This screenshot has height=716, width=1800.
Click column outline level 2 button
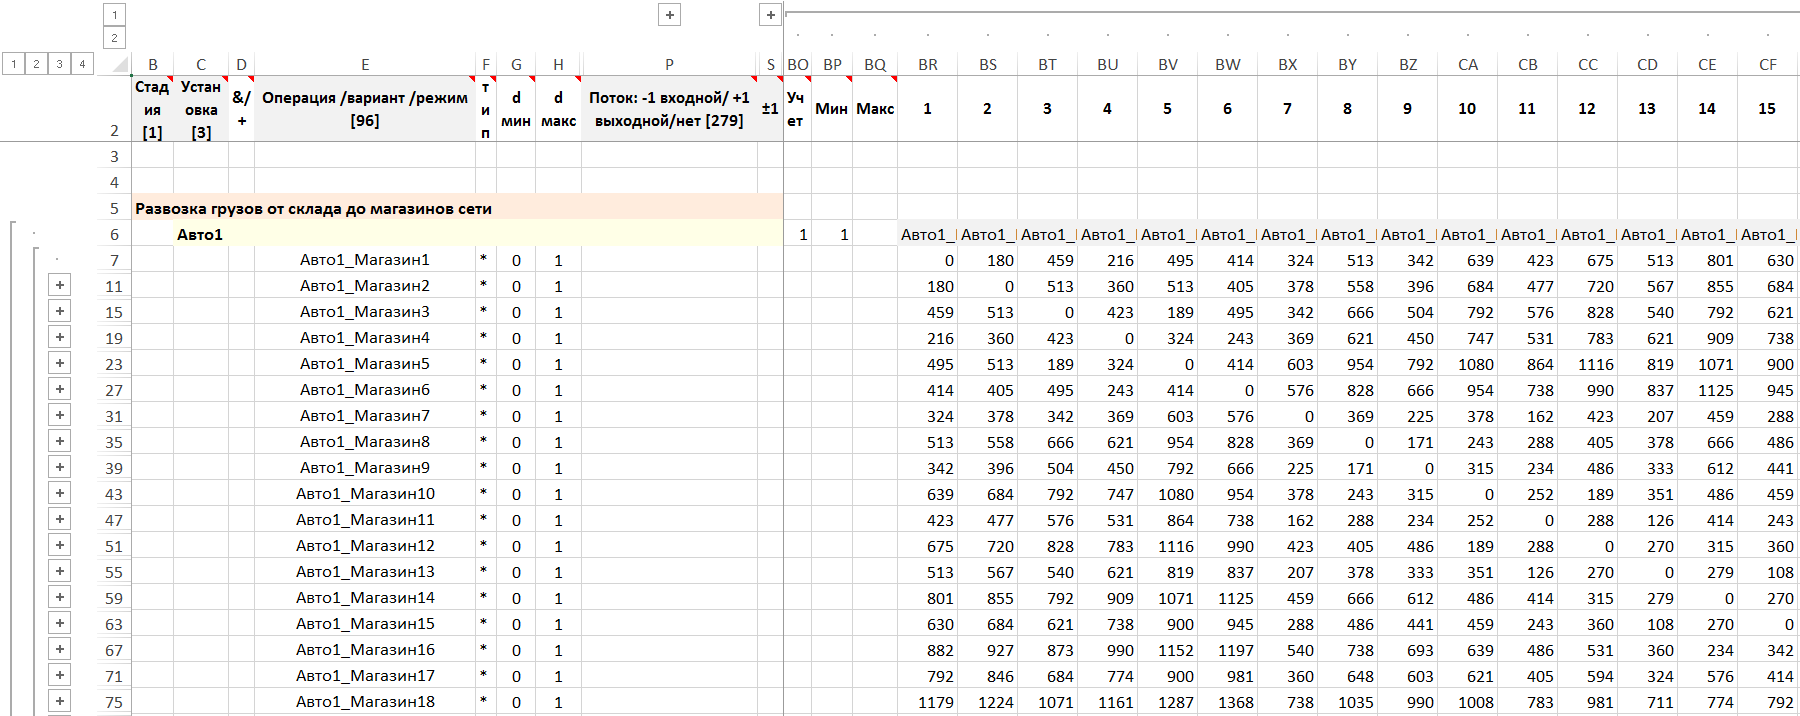[x=115, y=38]
